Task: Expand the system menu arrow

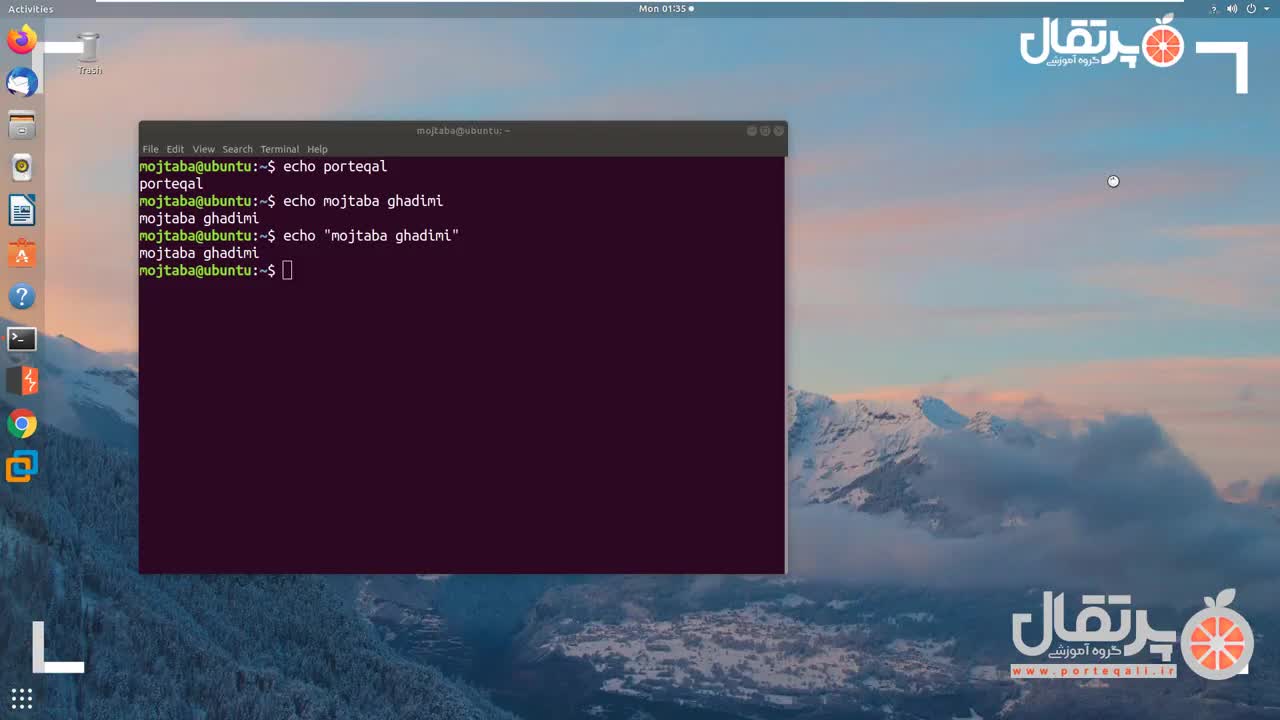Action: click(x=1265, y=9)
